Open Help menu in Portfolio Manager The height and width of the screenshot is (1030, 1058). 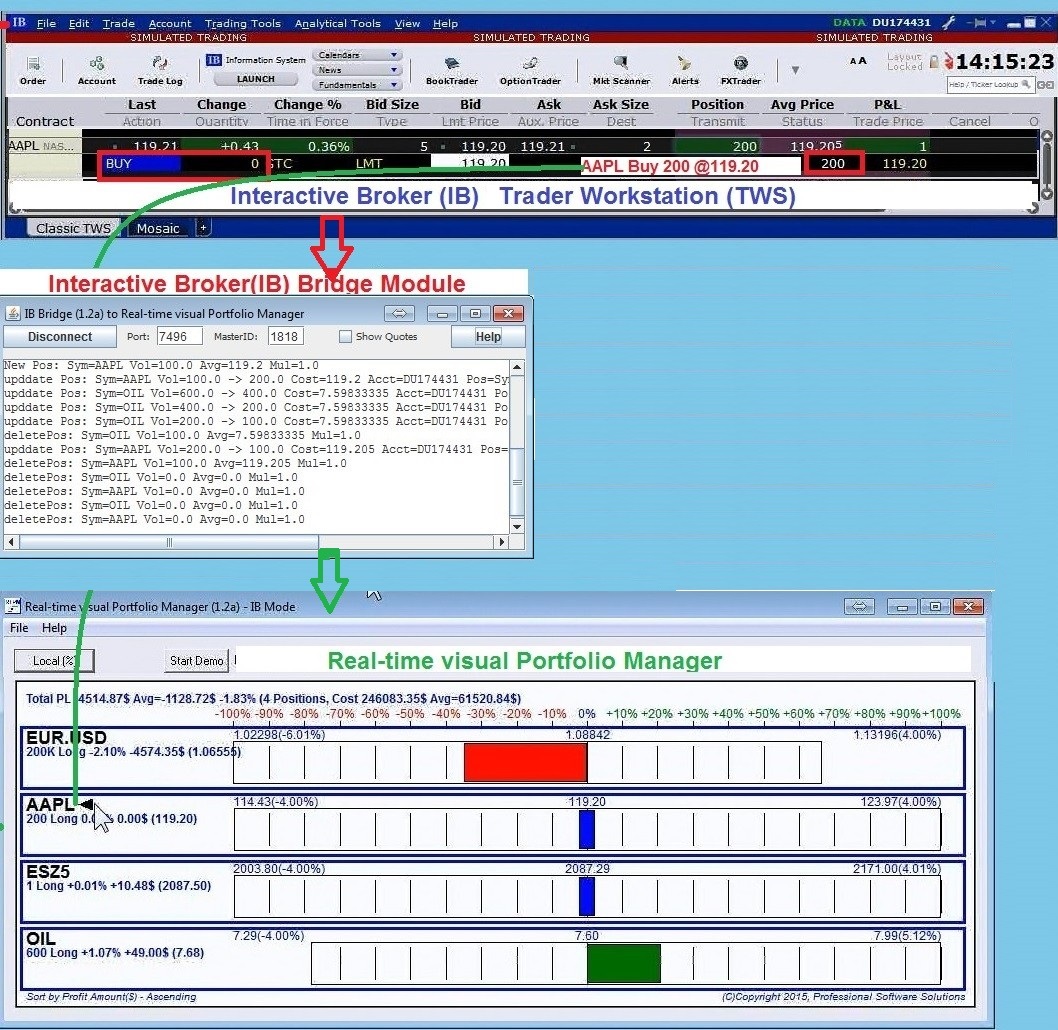(x=54, y=628)
